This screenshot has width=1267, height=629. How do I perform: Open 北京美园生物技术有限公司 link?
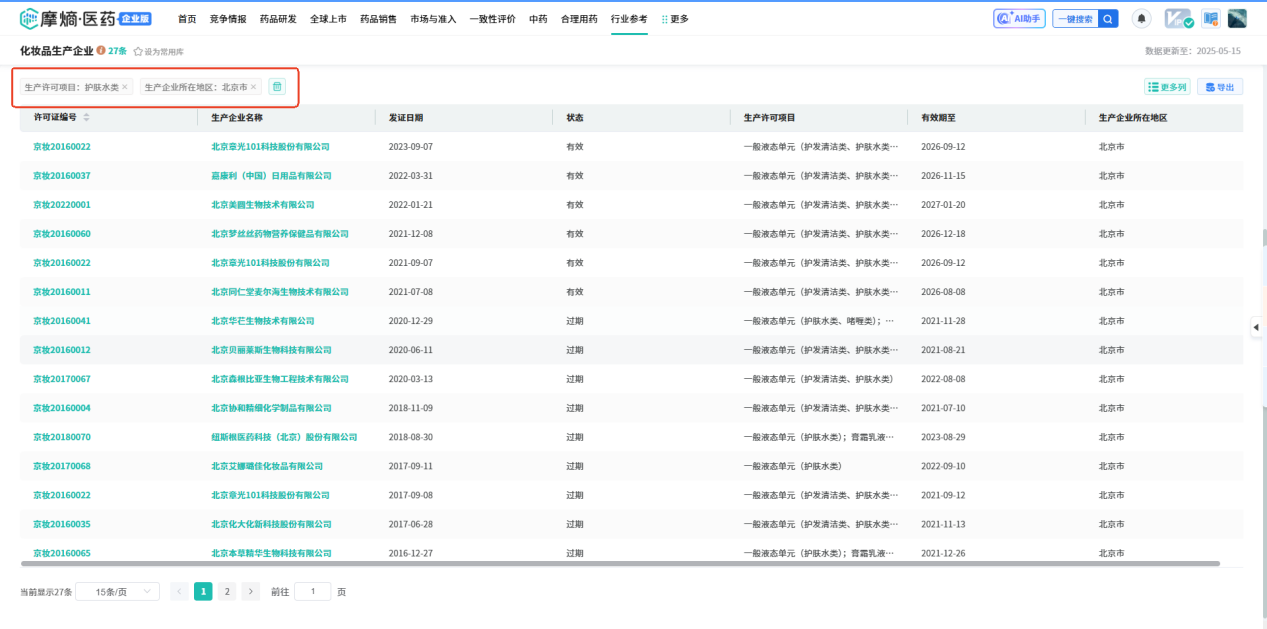263,205
